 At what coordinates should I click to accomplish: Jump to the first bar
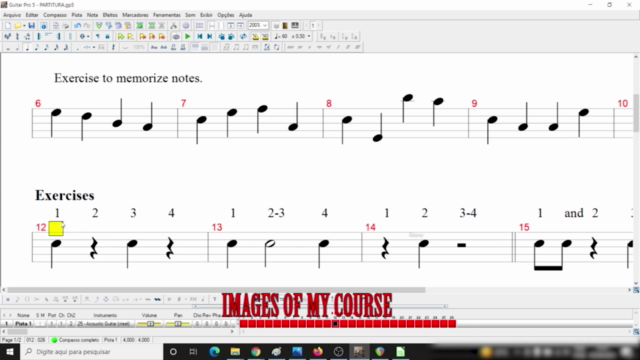tap(200, 36)
